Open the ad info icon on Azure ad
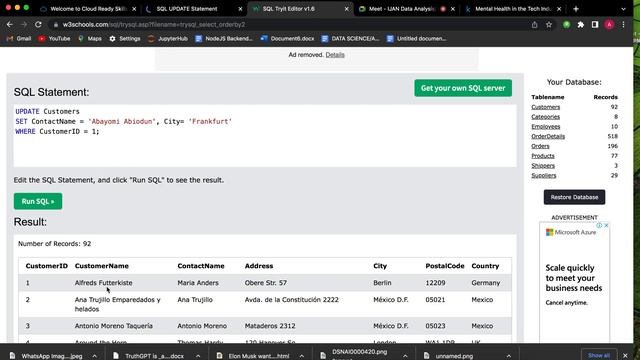 click(x=599, y=225)
